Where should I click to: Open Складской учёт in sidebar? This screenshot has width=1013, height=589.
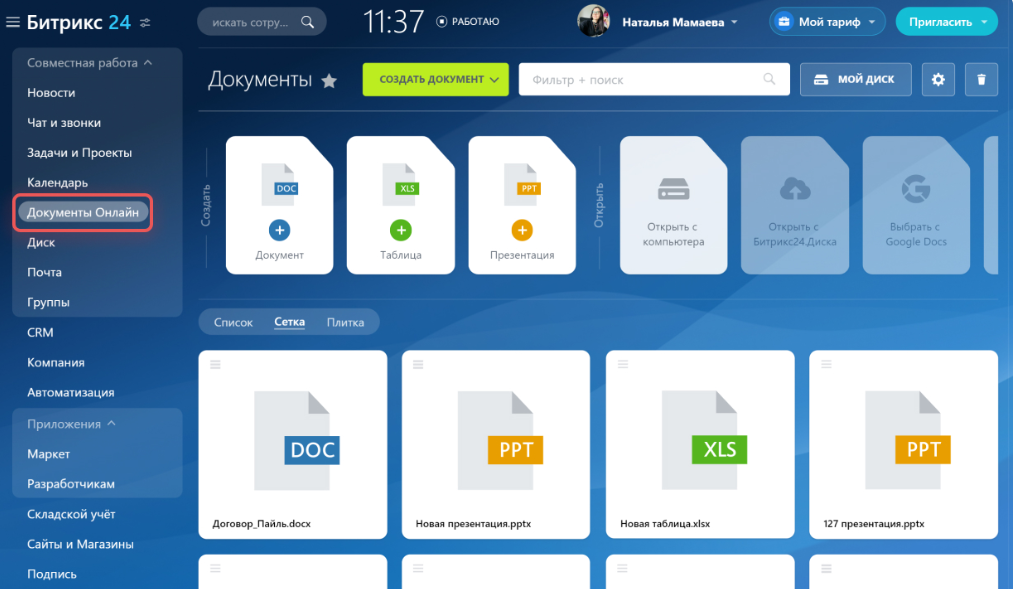pyautogui.click(x=71, y=514)
